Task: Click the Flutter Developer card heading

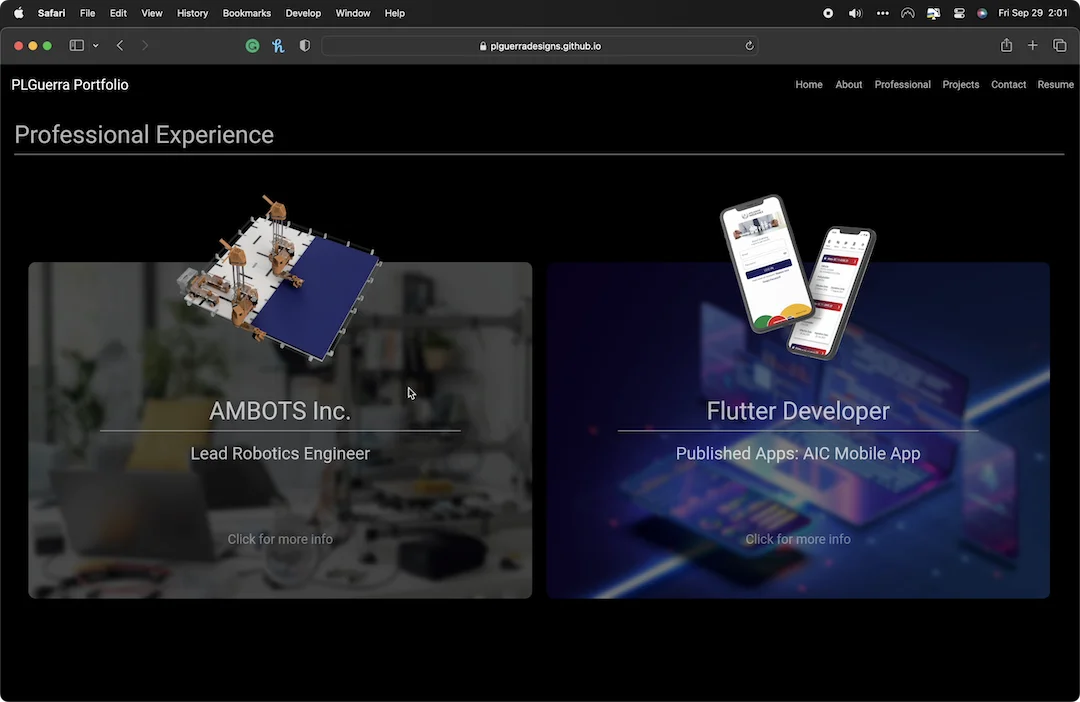Action: click(798, 411)
